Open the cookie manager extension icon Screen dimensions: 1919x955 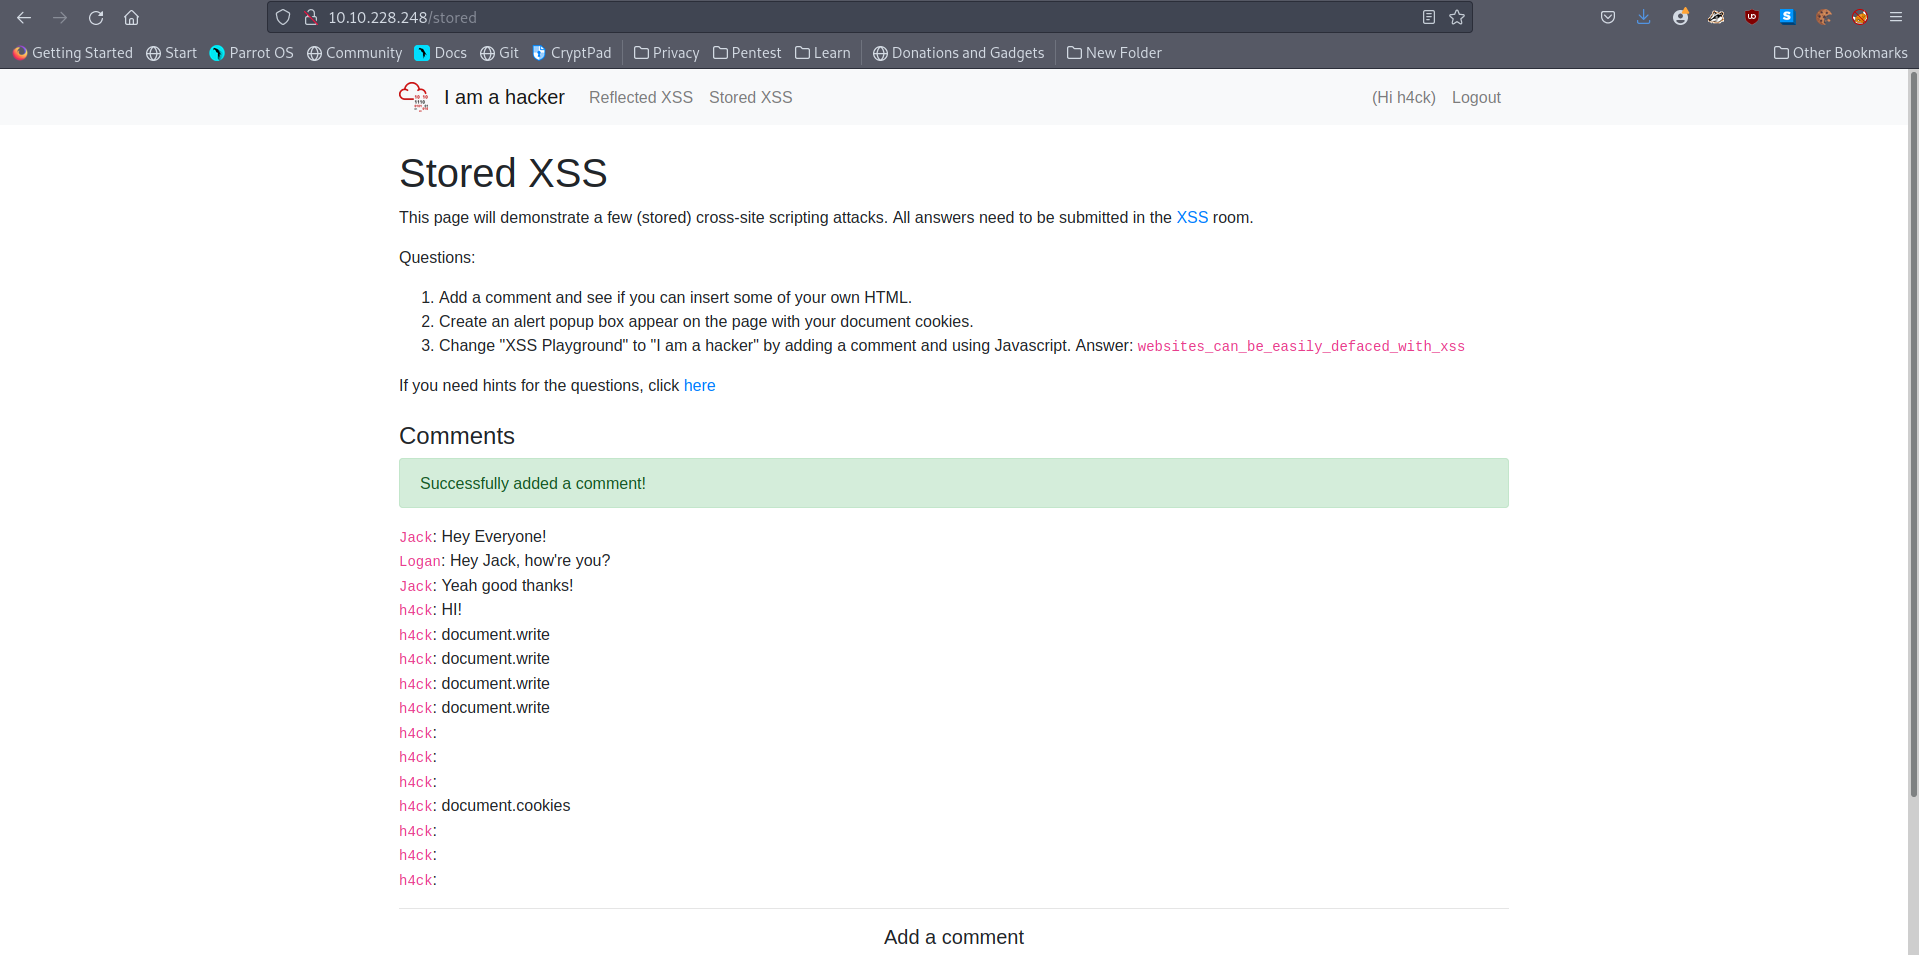click(1824, 17)
